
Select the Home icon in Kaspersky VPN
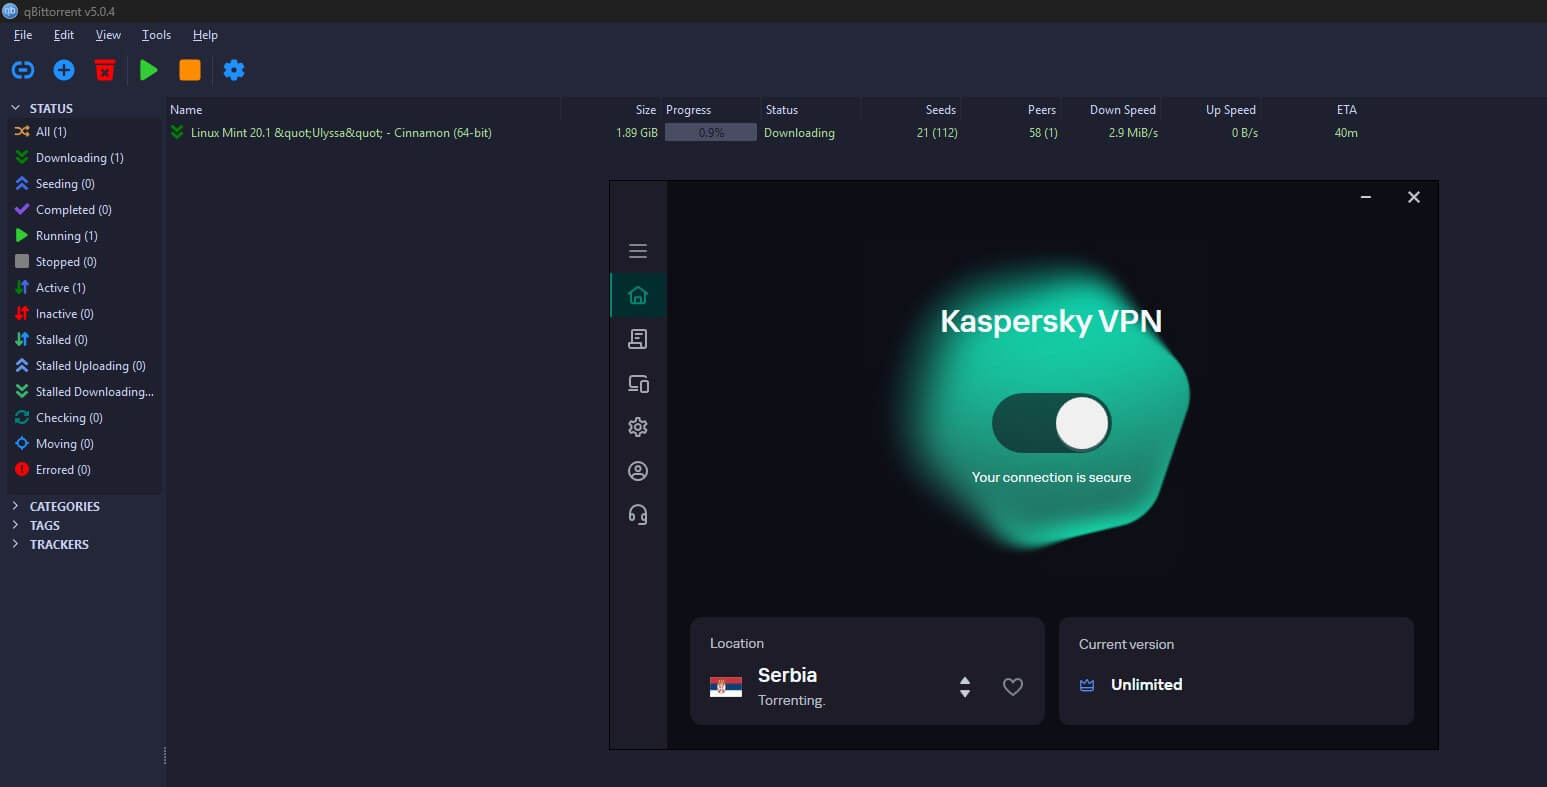[638, 295]
